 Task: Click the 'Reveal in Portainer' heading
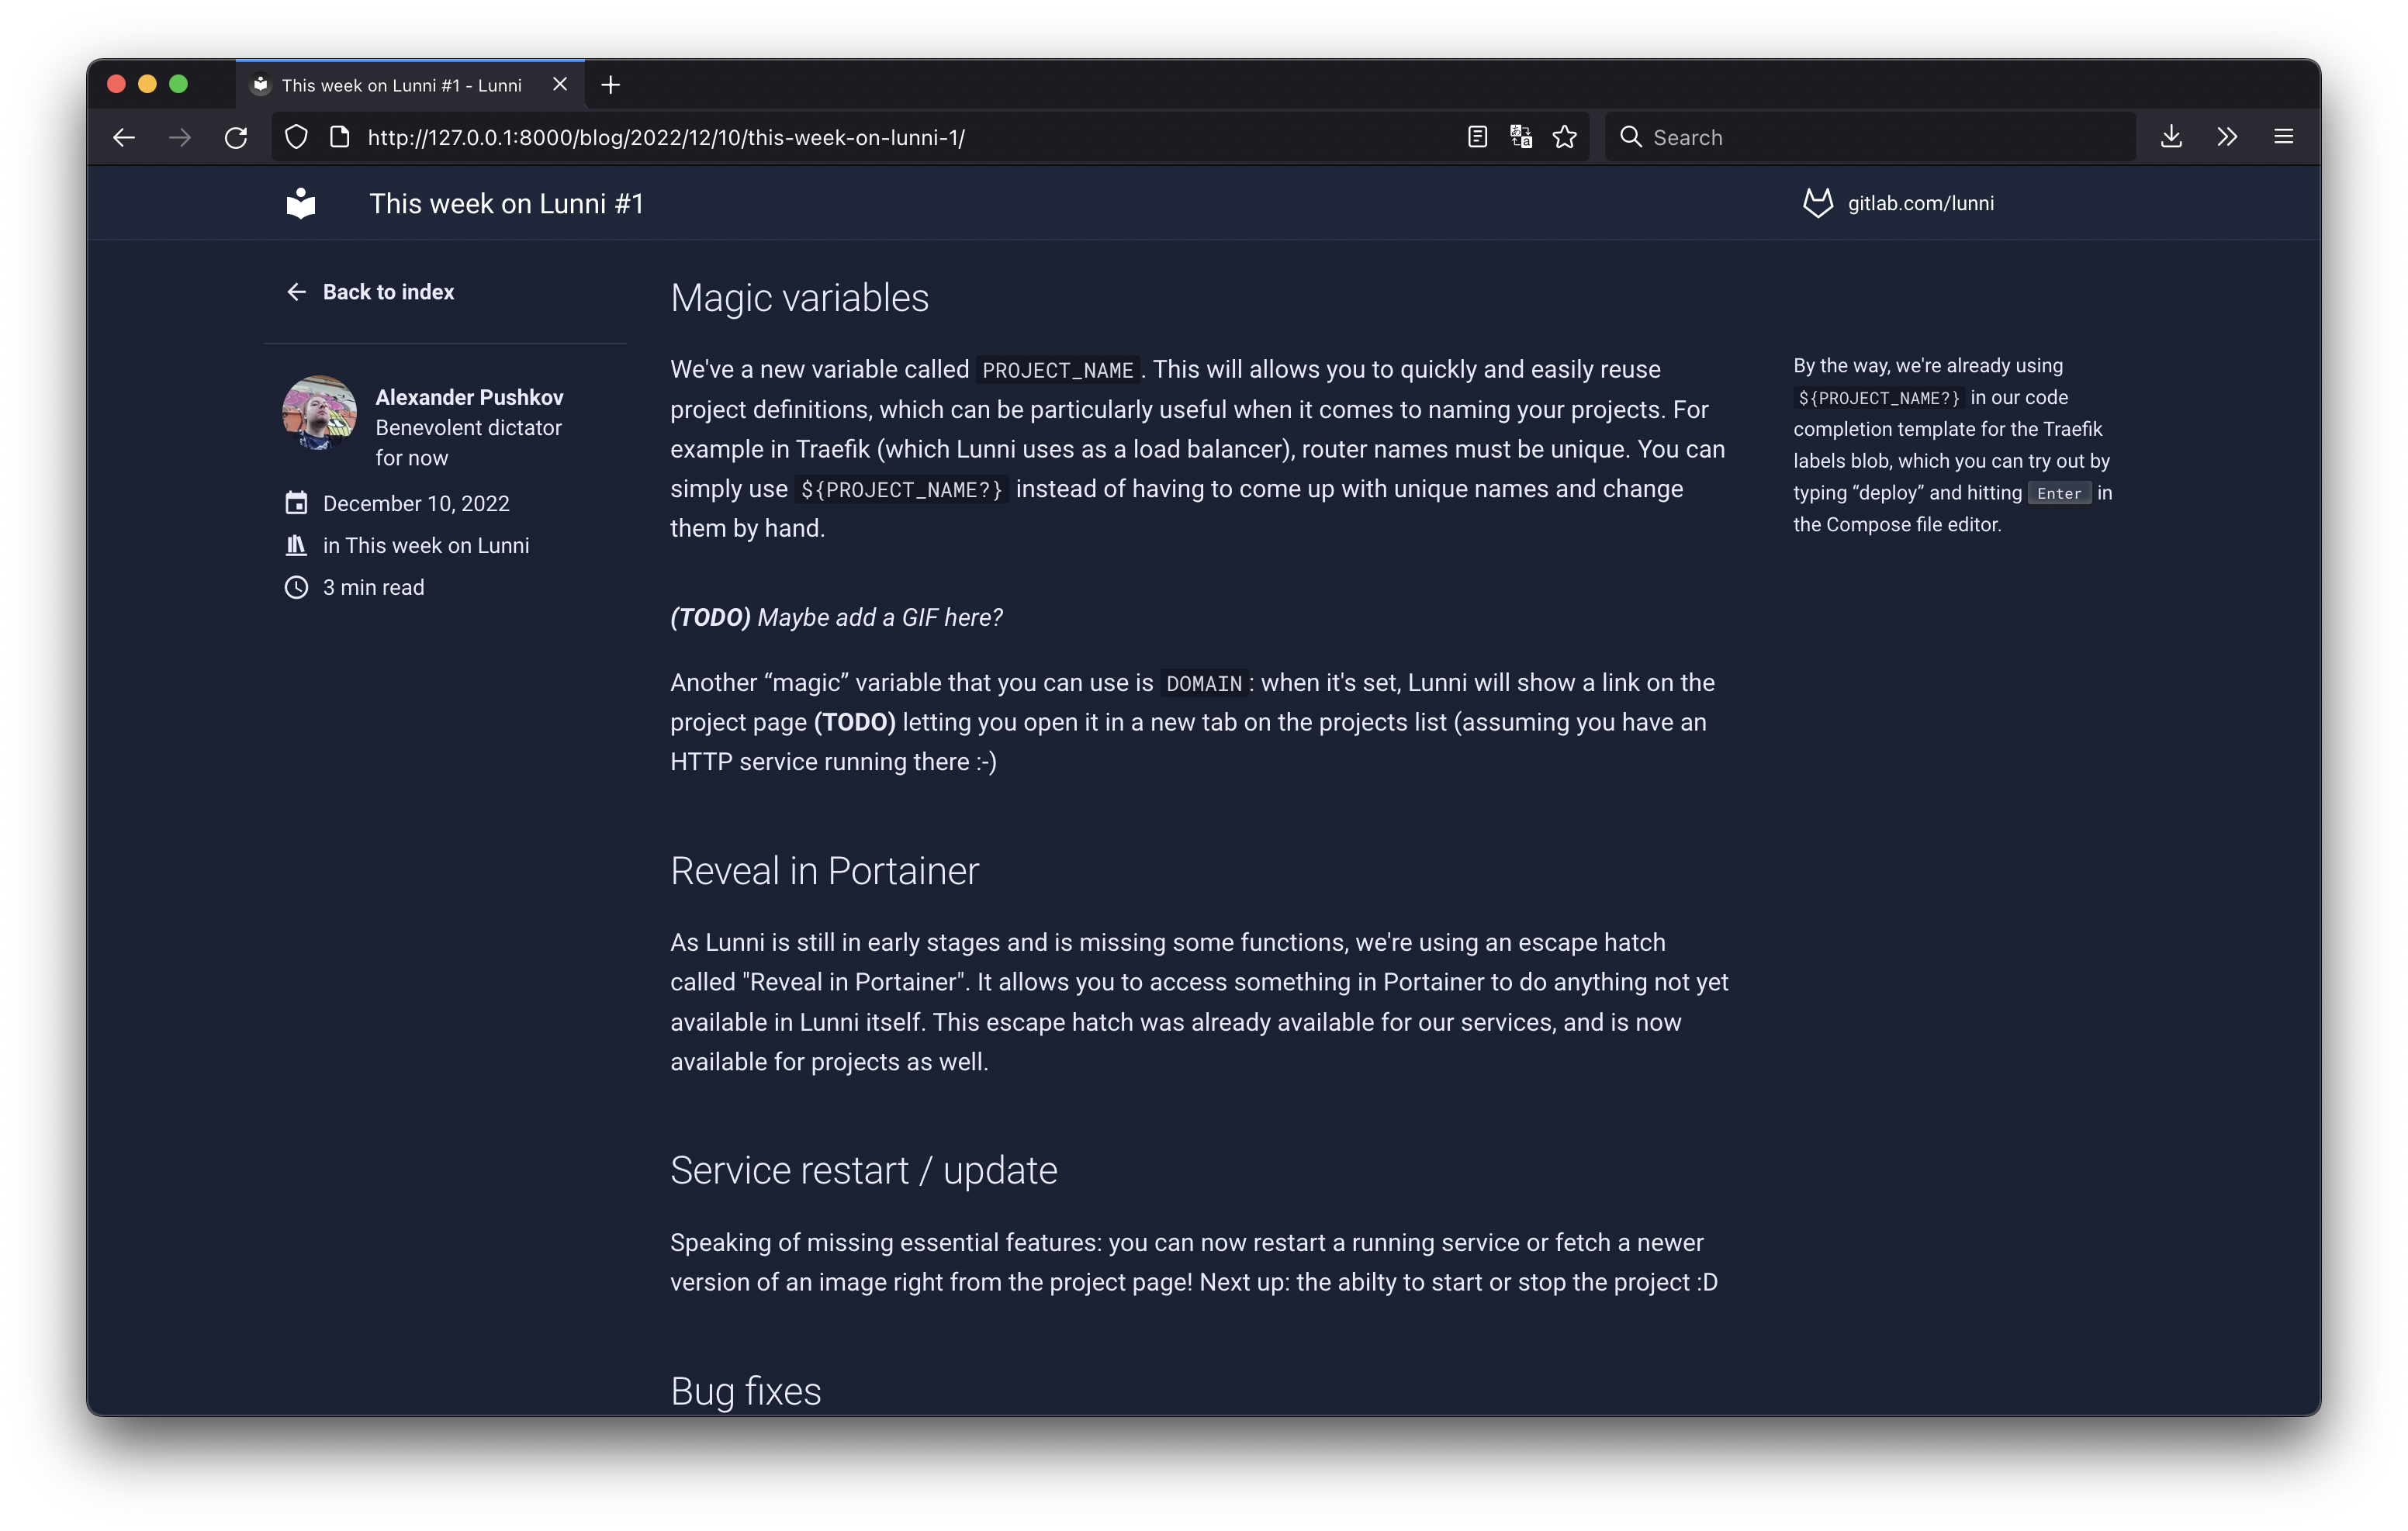click(x=824, y=871)
